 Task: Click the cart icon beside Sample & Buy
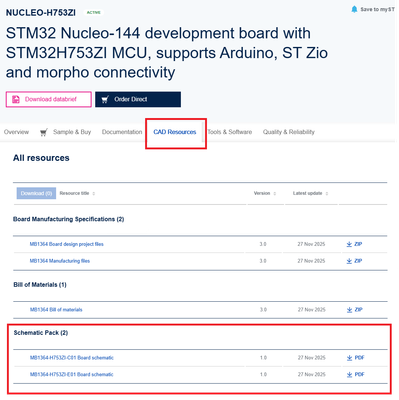44,132
